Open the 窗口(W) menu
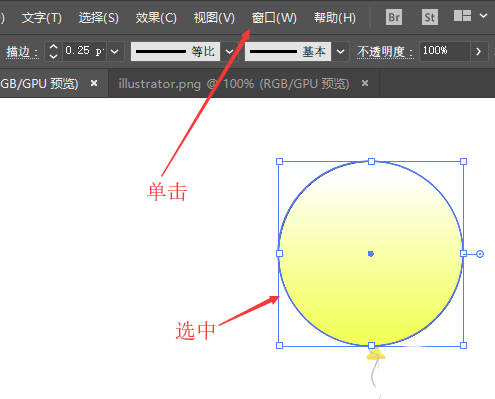The width and height of the screenshot is (495, 399). [274, 17]
